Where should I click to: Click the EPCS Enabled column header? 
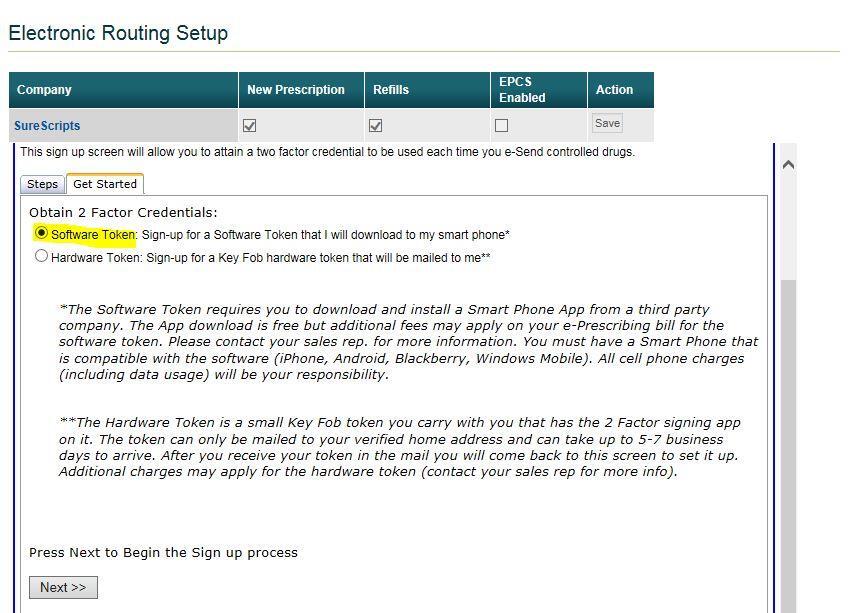(x=522, y=90)
